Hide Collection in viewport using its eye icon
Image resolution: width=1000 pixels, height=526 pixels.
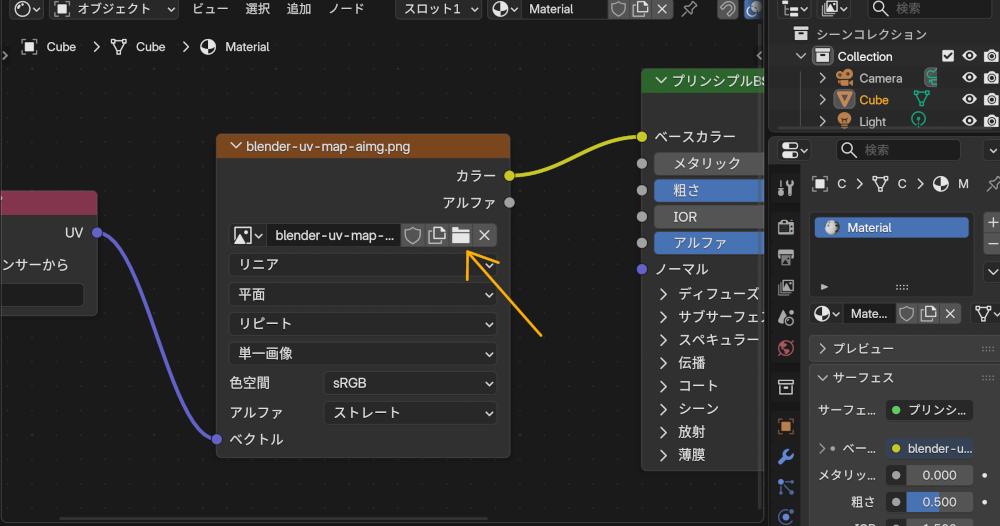969,56
